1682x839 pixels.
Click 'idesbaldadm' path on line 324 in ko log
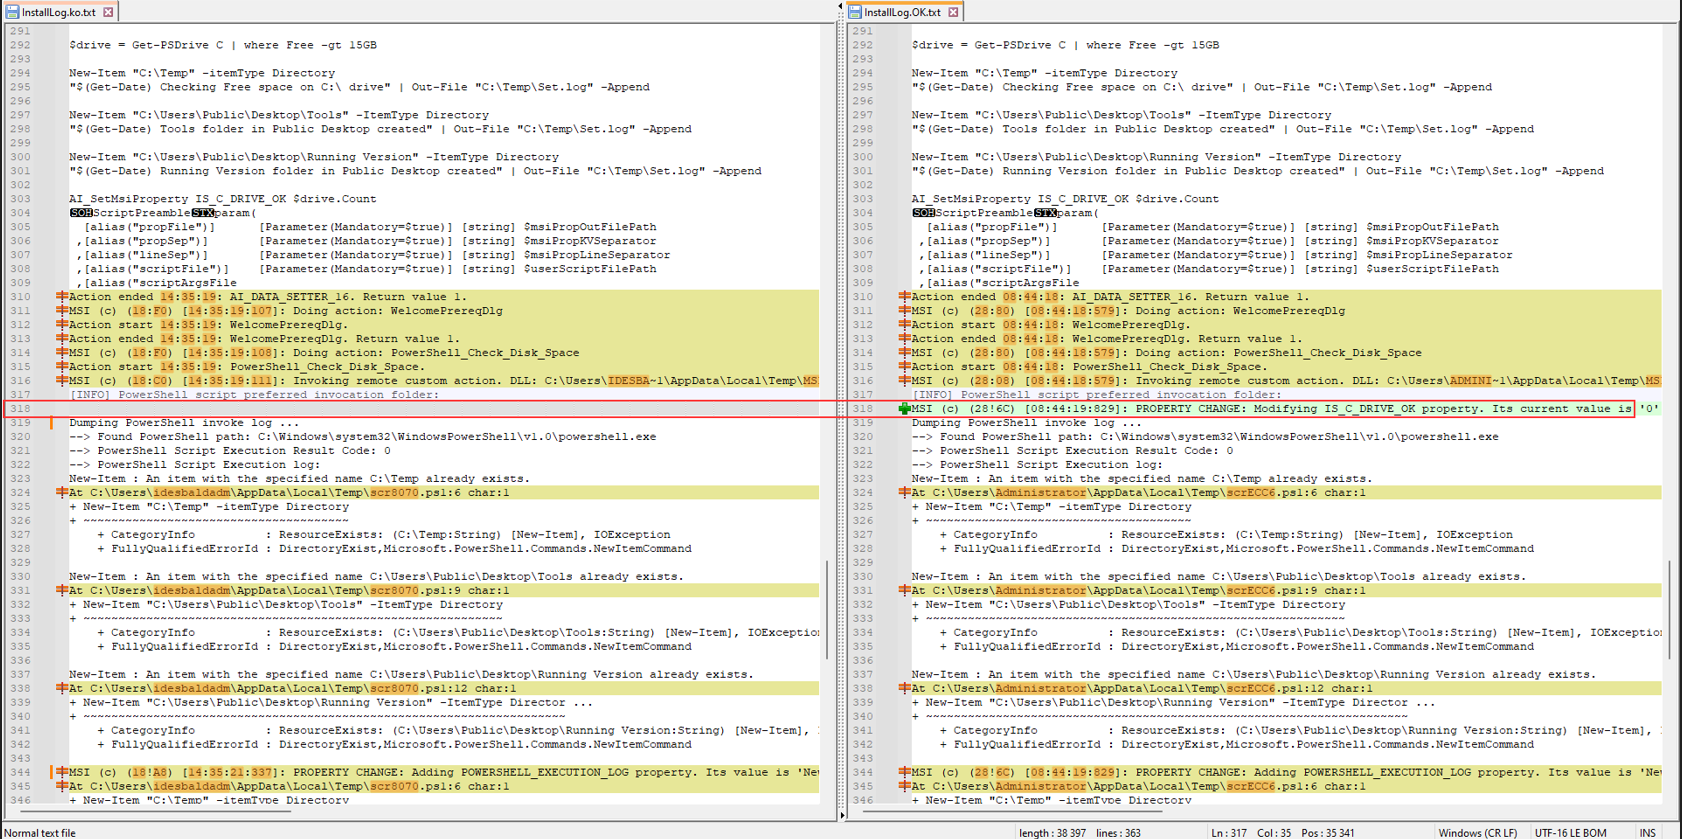[192, 493]
